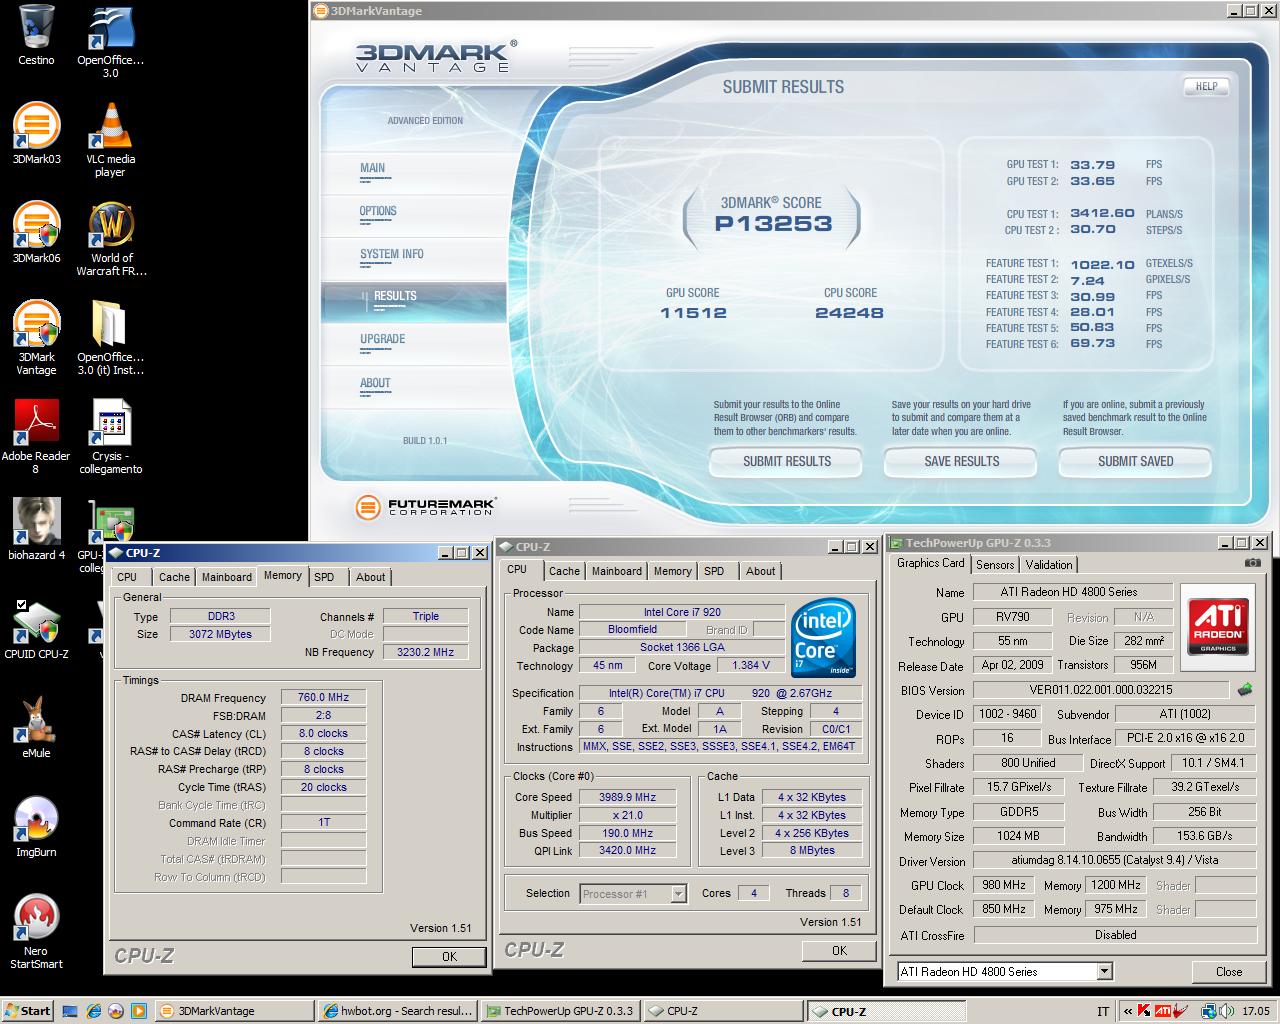
Task: Launch Nero StartSmart shortcut
Action: click(x=36, y=933)
